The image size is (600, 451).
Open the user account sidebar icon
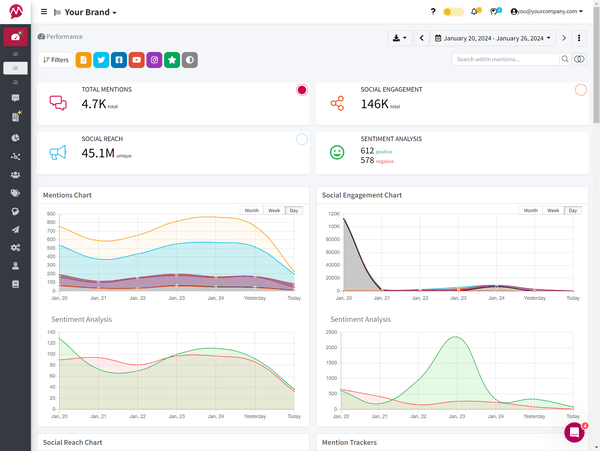15,266
